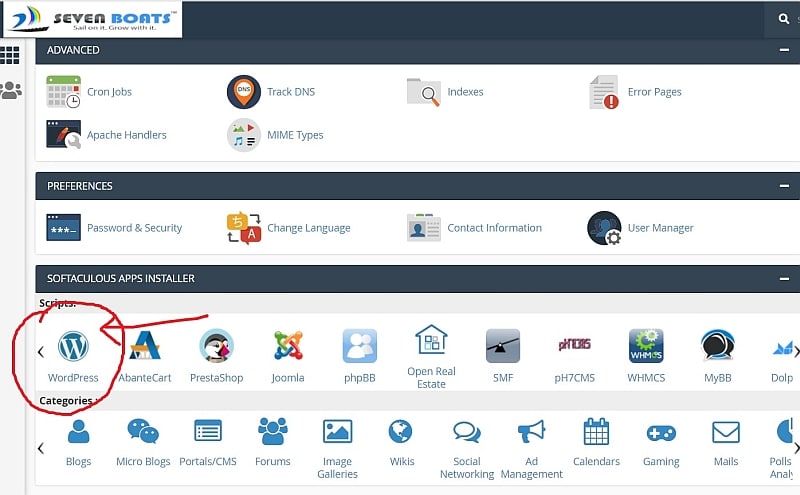Viewport: 800px width, 495px height.
Task: Open the User Manager icon
Action: (604, 228)
